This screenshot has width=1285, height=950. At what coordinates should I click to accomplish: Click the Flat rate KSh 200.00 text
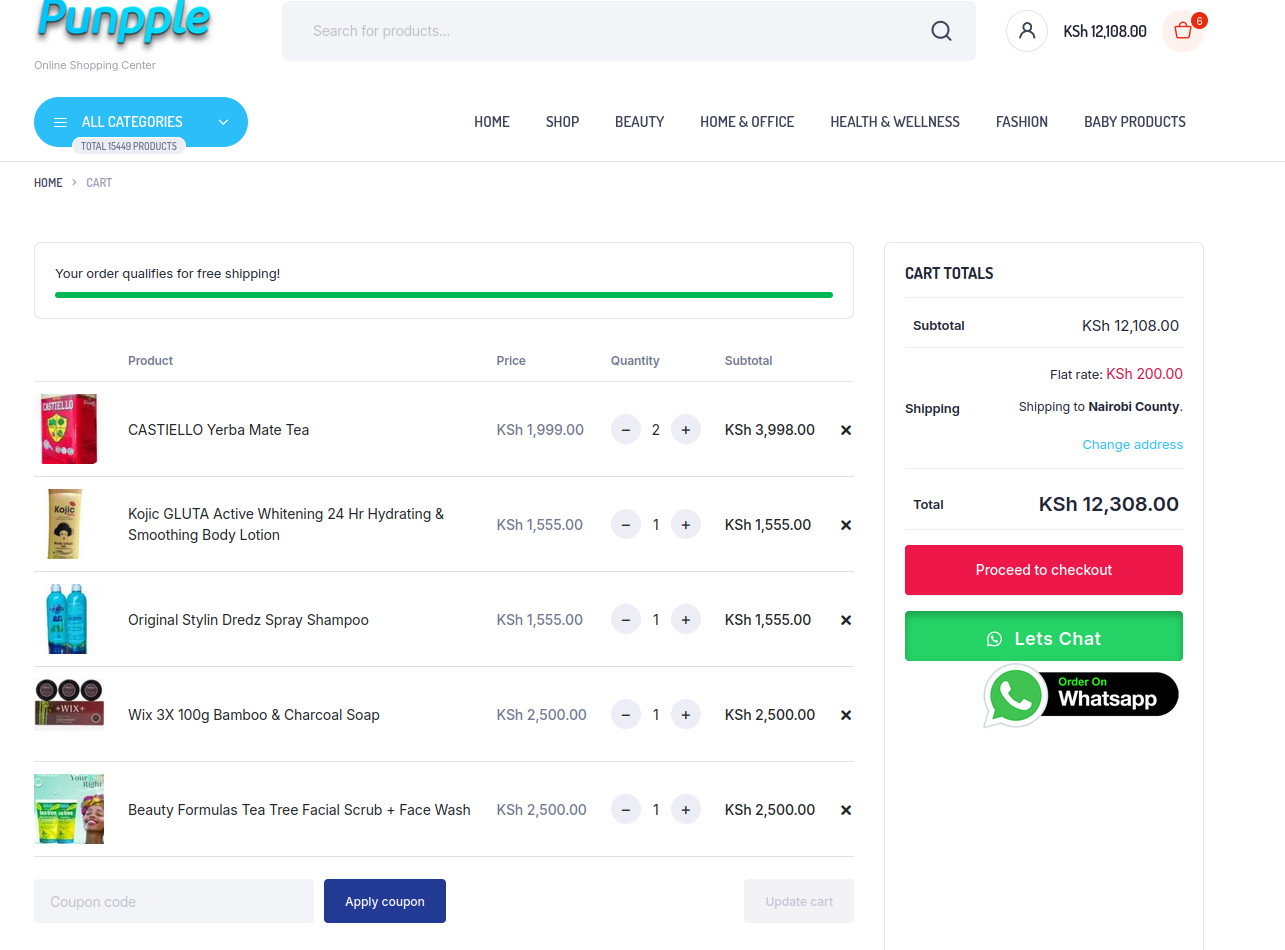(x=1116, y=374)
